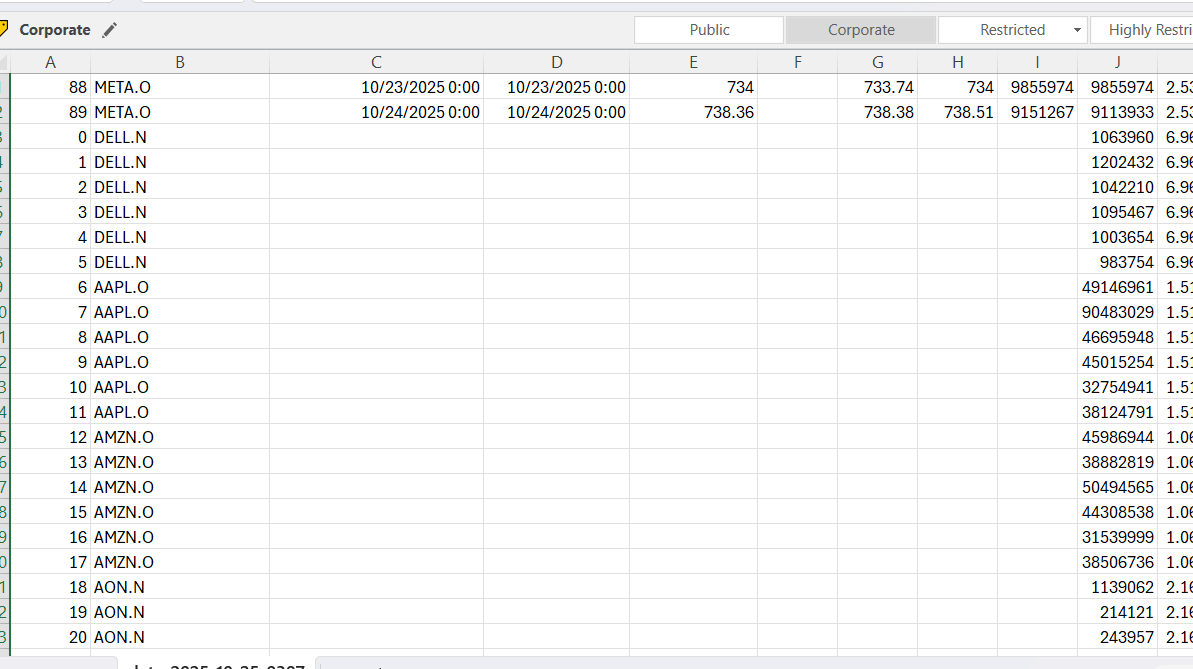The image size is (1193, 669).
Task: Click cell with value 38506736
Action: point(1117,562)
